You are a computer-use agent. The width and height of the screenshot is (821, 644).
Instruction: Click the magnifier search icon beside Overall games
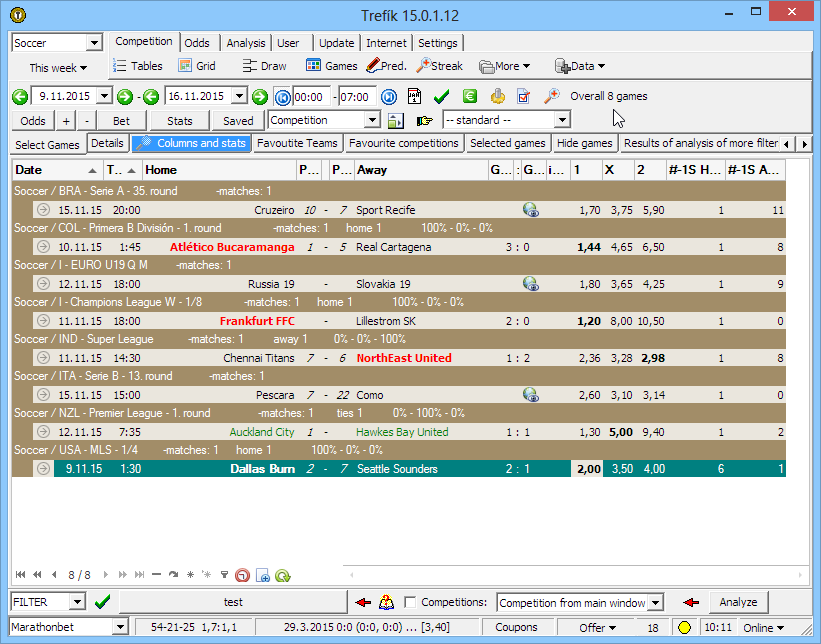coord(551,97)
